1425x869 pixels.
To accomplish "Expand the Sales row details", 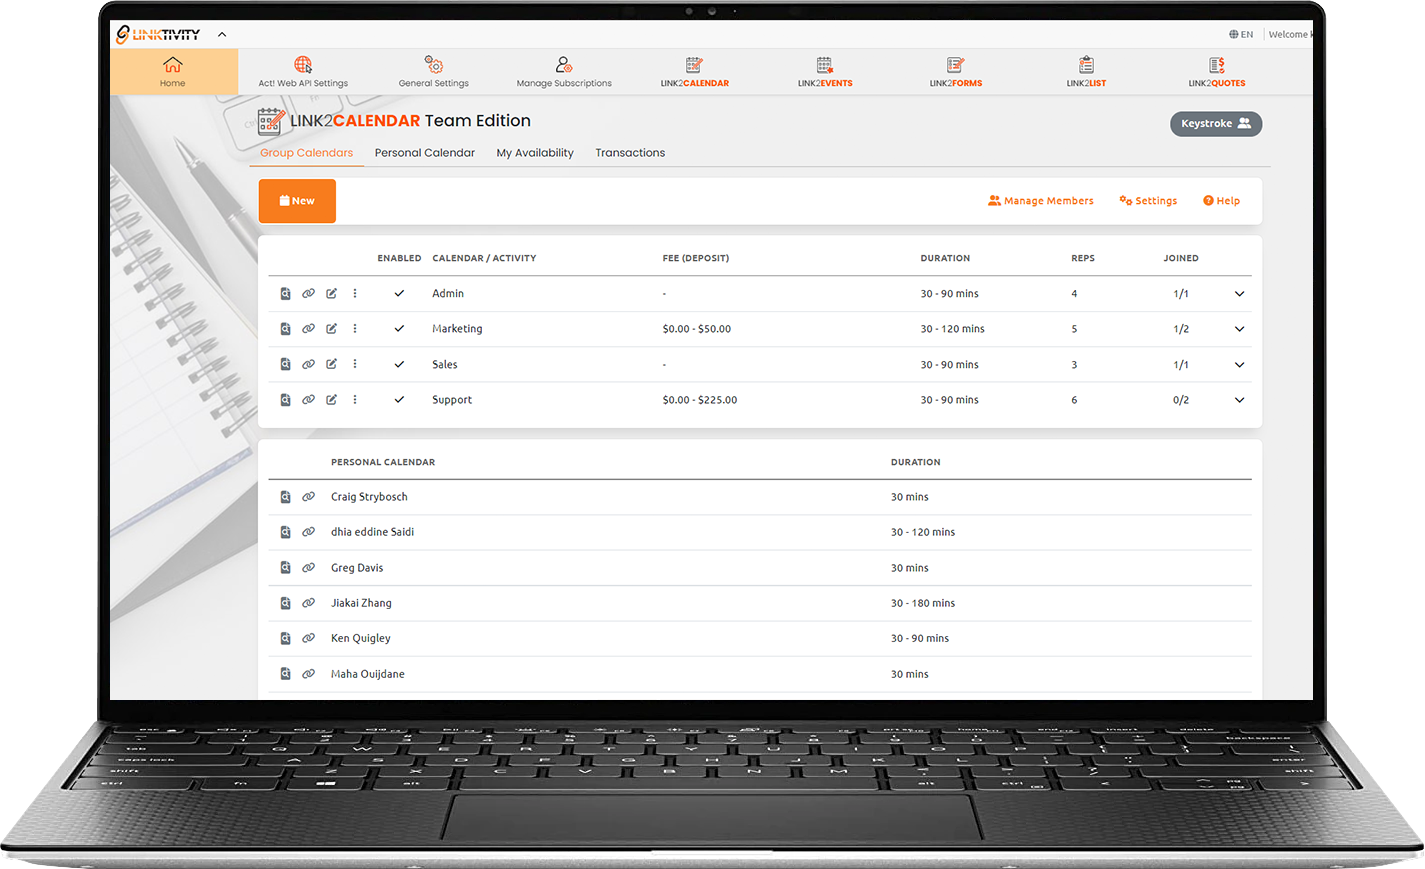I will pyautogui.click(x=1240, y=365).
